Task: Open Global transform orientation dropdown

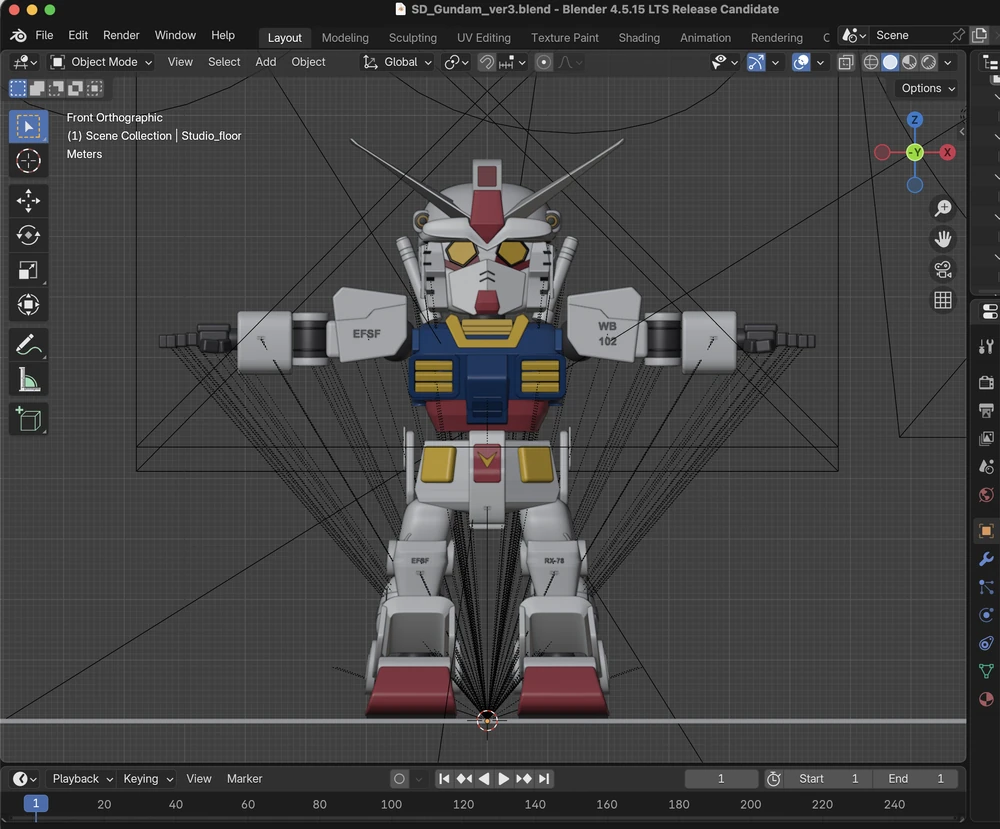Action: tap(397, 62)
